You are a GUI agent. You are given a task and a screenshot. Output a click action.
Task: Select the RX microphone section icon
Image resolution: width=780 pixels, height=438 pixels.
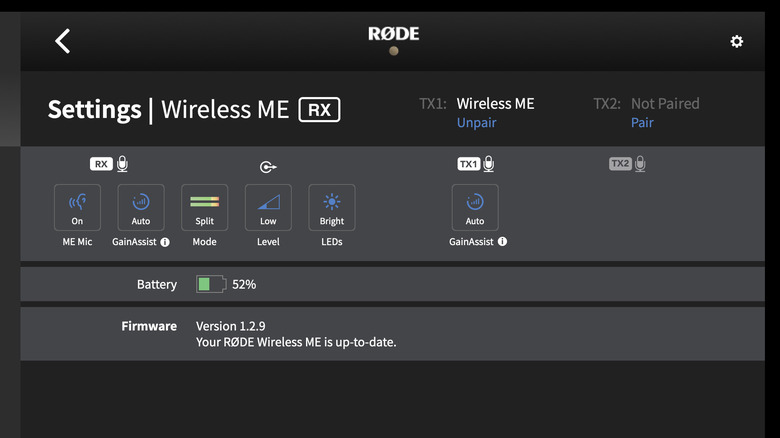point(110,164)
